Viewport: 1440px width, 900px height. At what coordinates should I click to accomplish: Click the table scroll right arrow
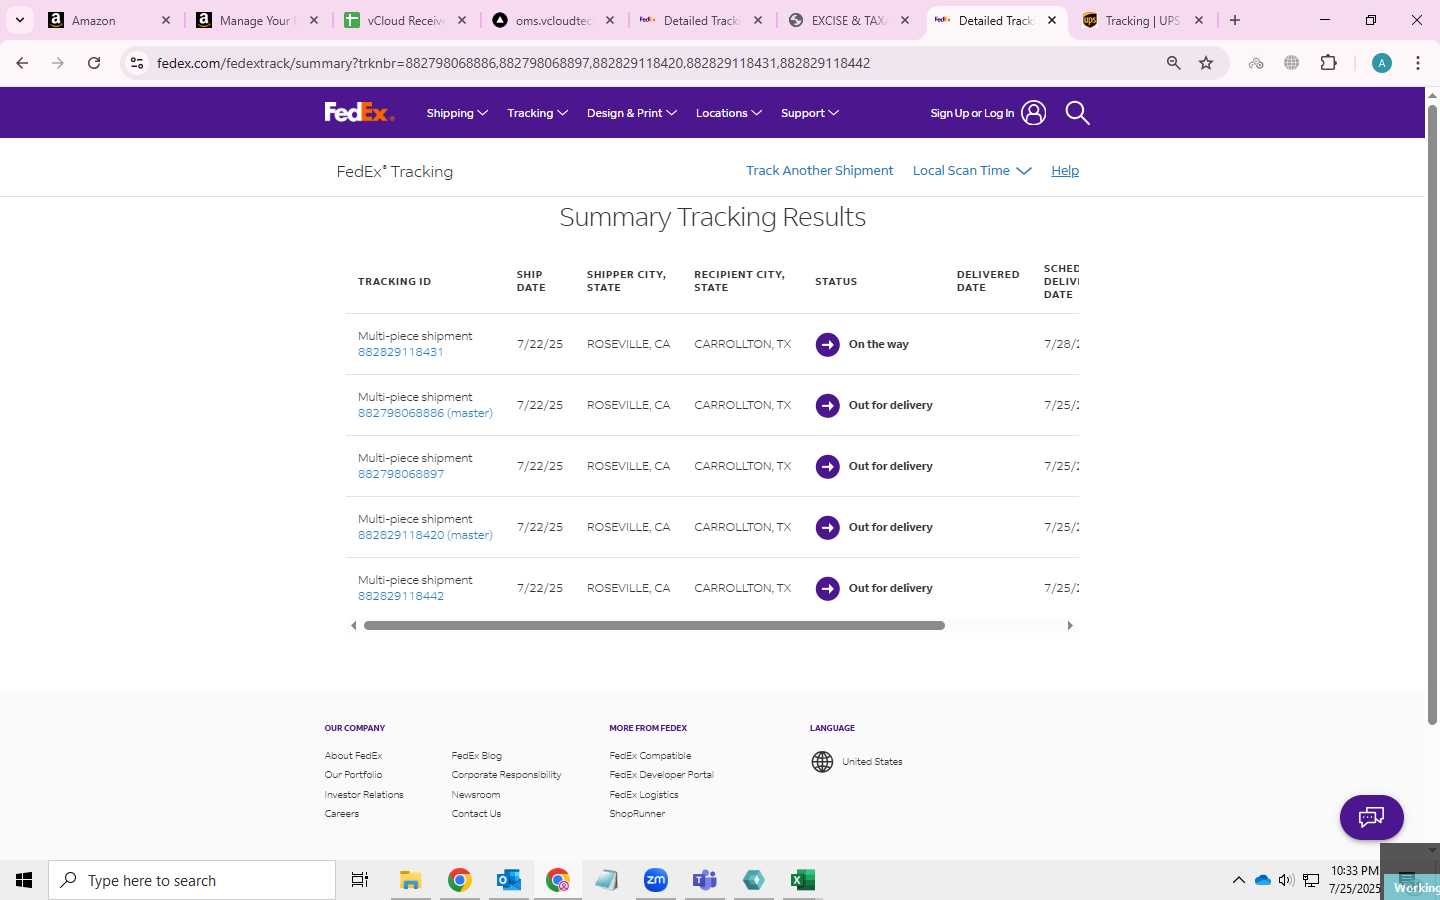[1070, 626]
